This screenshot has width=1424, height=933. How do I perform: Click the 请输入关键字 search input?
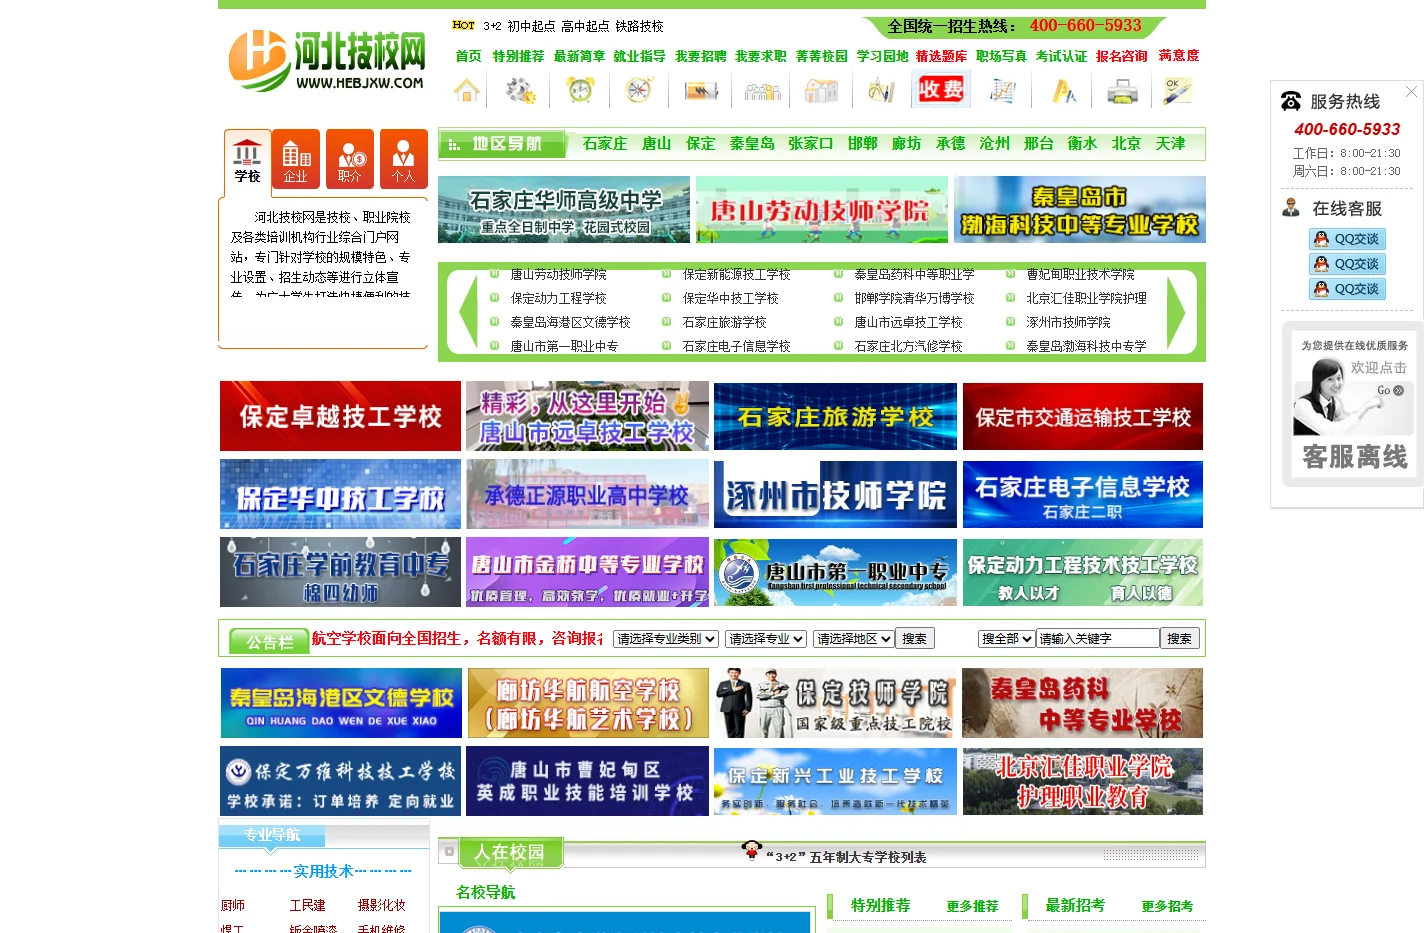(x=1097, y=638)
